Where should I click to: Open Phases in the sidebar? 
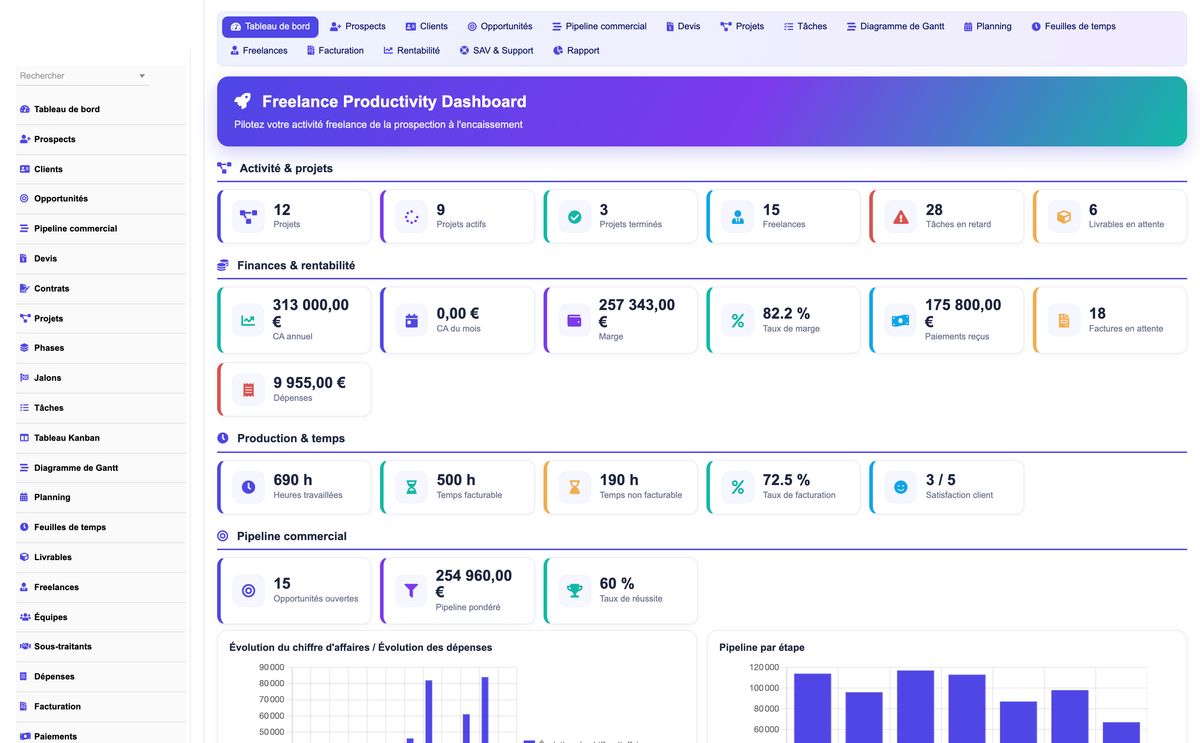[101, 348]
